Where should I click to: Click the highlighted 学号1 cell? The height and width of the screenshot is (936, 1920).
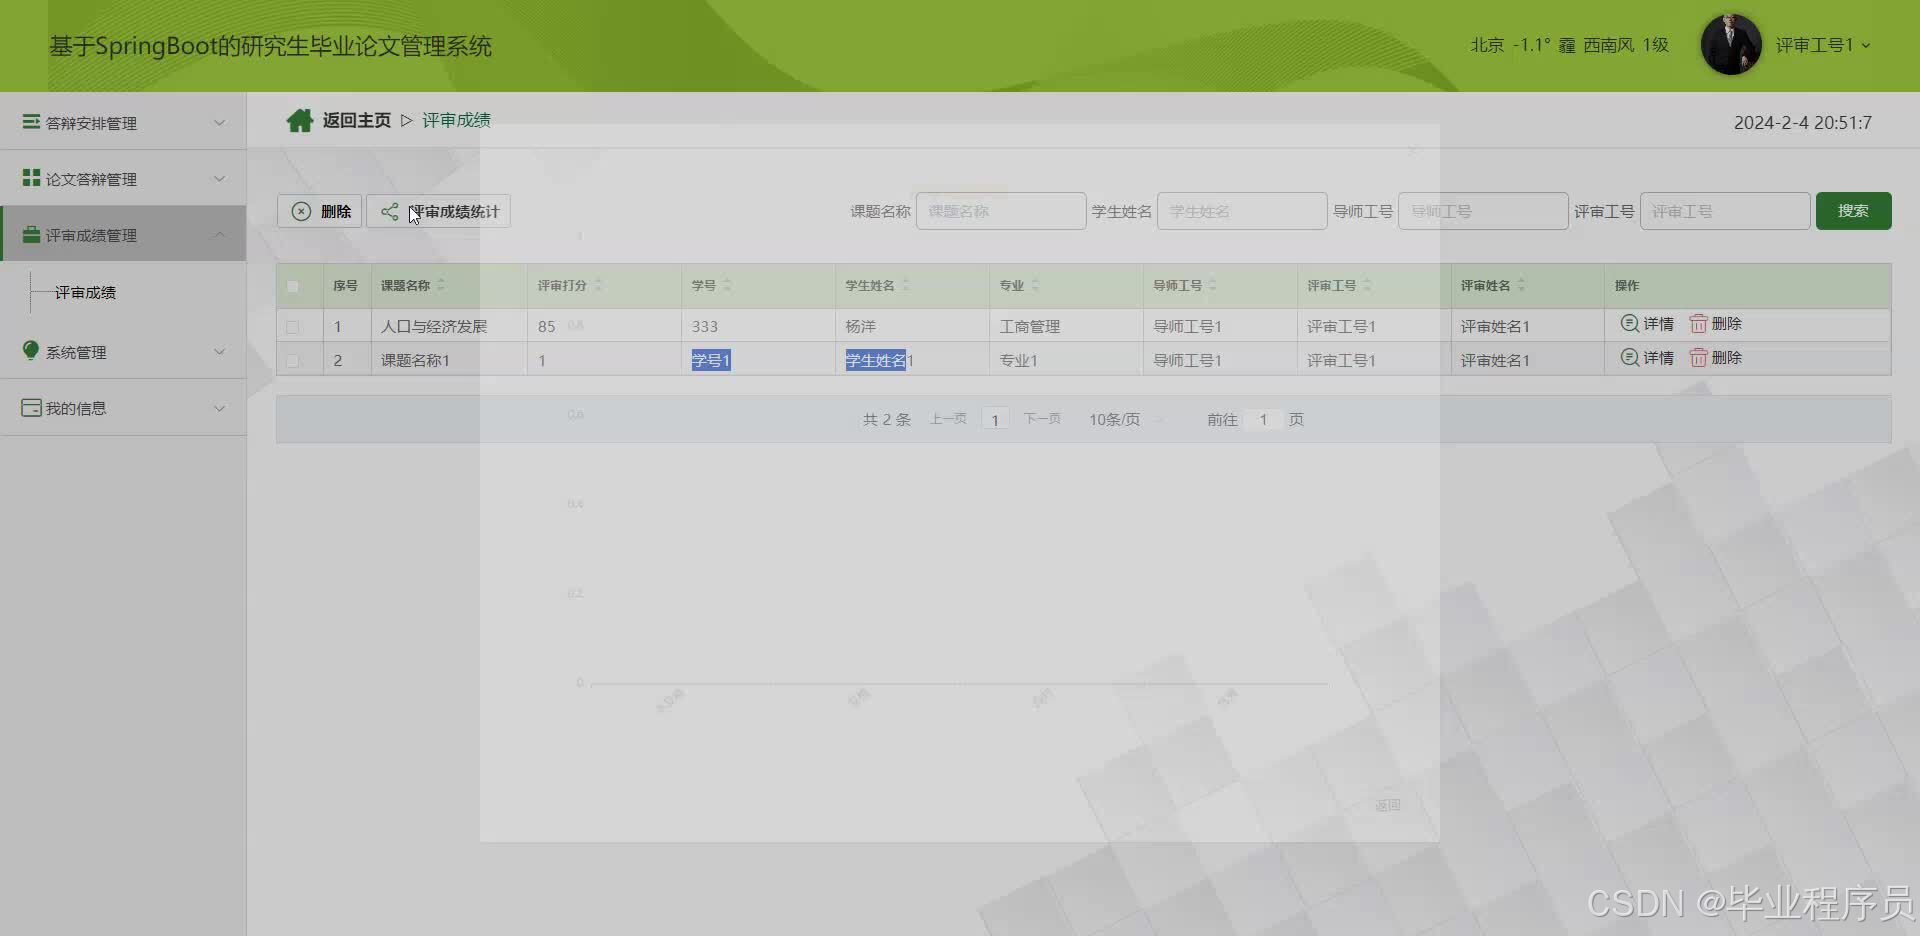tap(711, 360)
